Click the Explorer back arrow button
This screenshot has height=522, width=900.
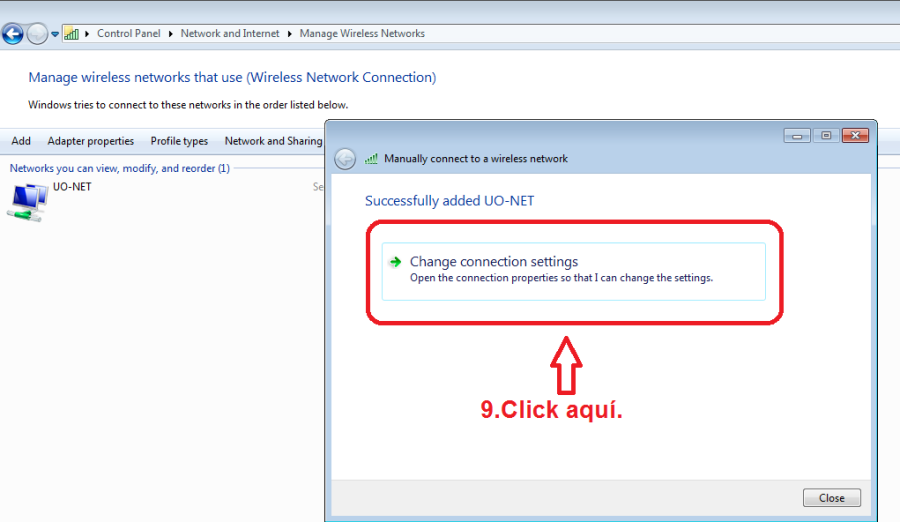[x=13, y=34]
